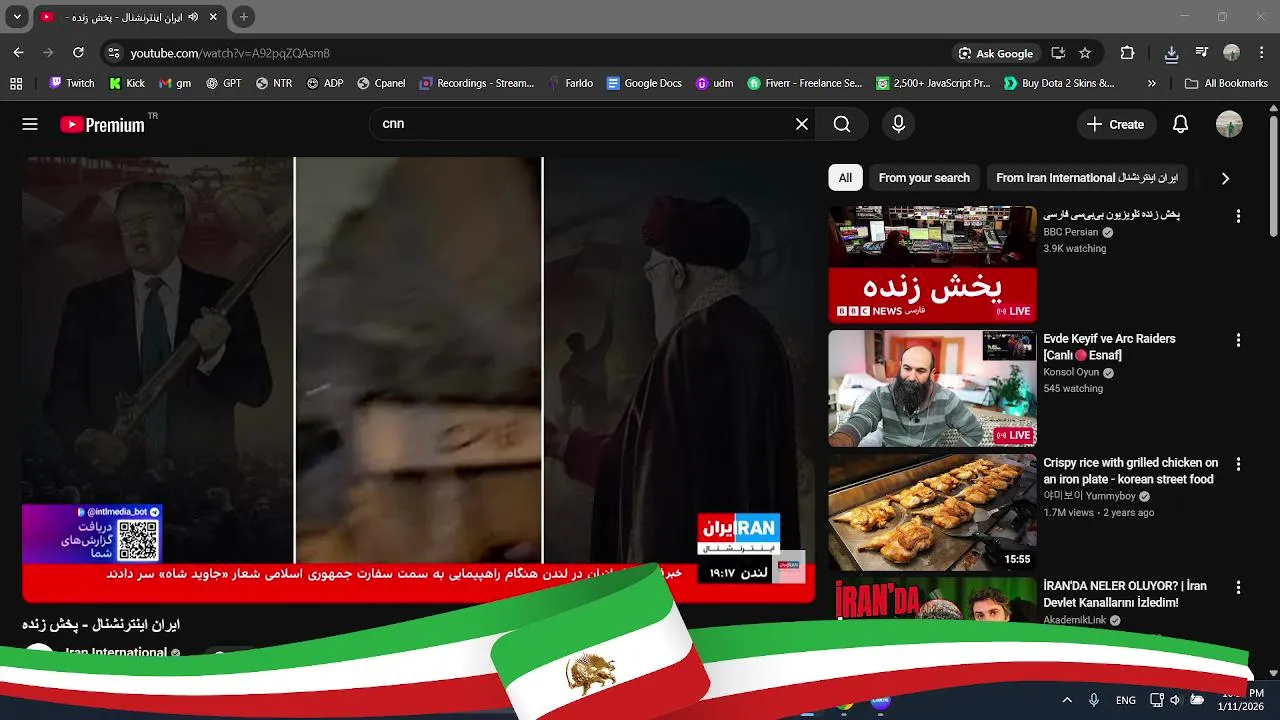Open a new tab with the plus button
The width and height of the screenshot is (1280, 720).
(x=243, y=17)
